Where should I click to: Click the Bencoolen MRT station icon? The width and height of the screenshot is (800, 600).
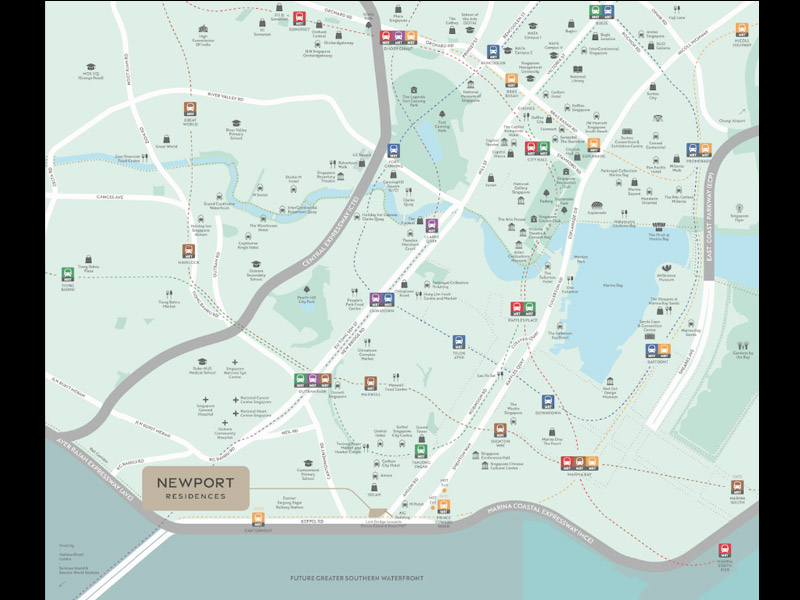494,52
